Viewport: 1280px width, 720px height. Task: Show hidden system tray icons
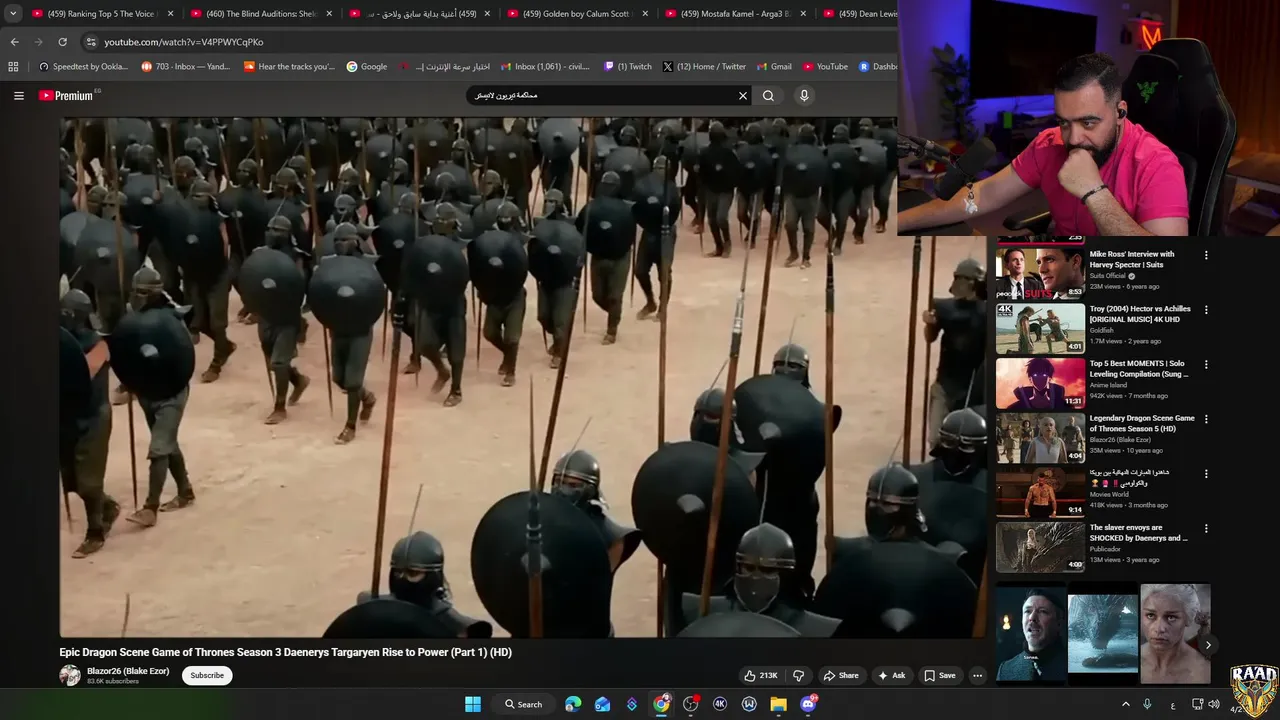click(x=1126, y=704)
